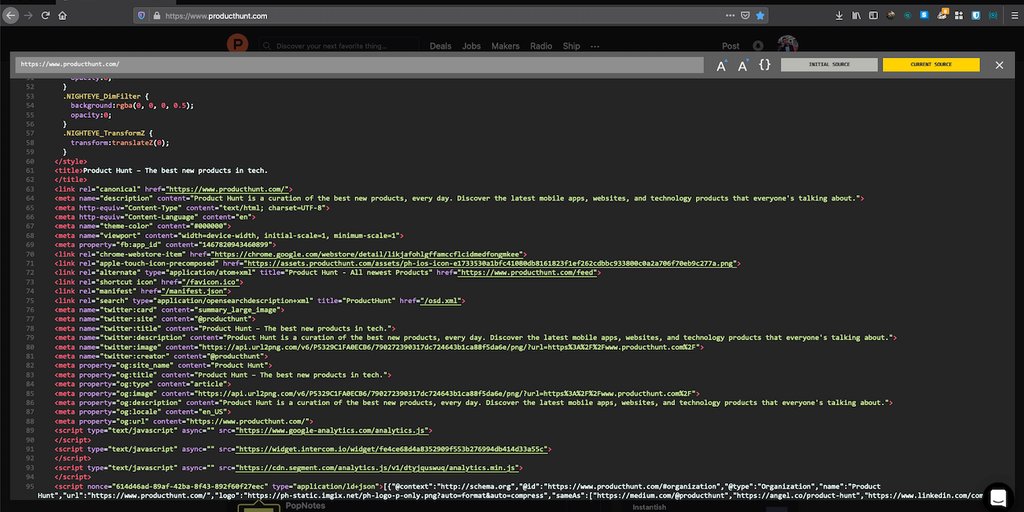Follow the google-analytics.com analytics.js link

click(332, 431)
